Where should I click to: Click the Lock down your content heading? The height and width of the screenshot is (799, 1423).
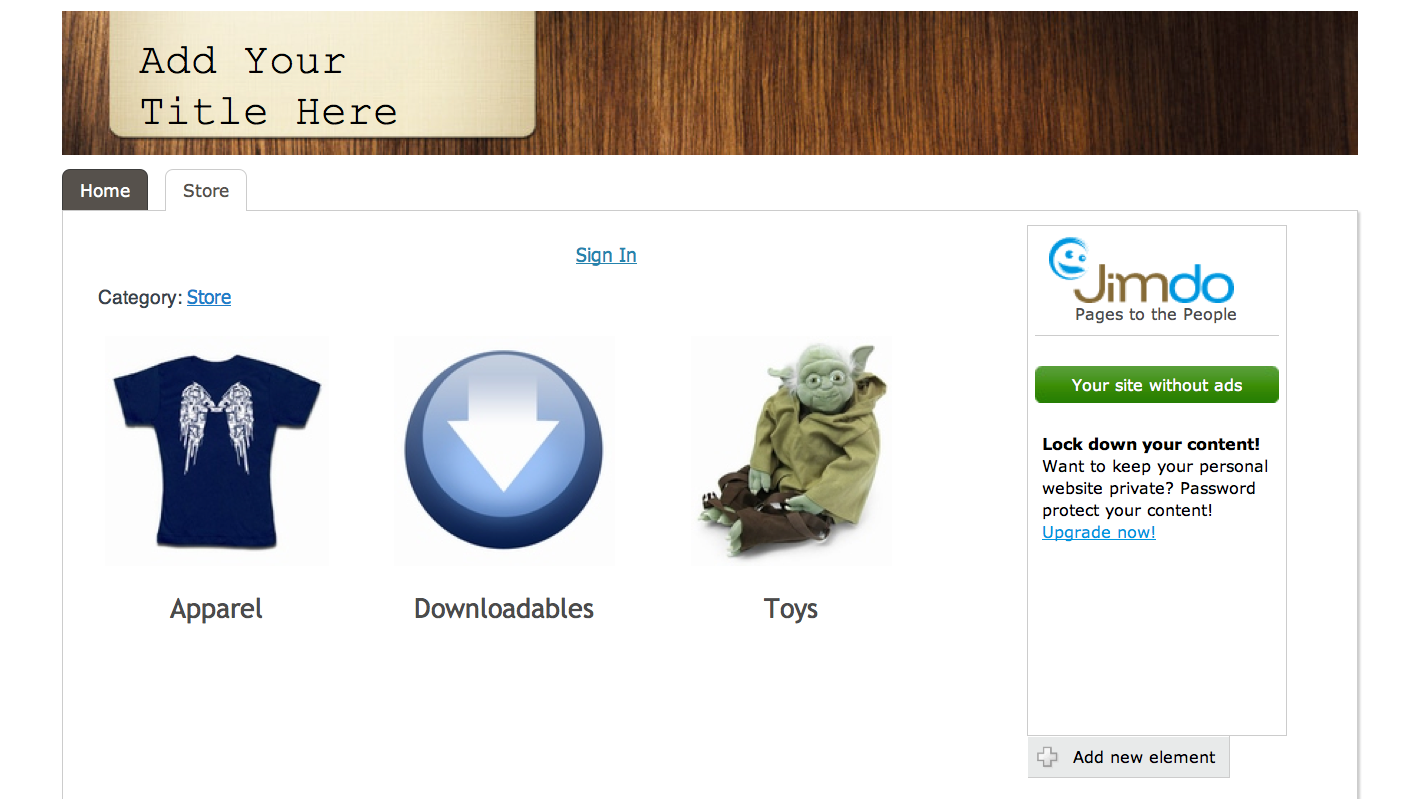pos(1151,444)
